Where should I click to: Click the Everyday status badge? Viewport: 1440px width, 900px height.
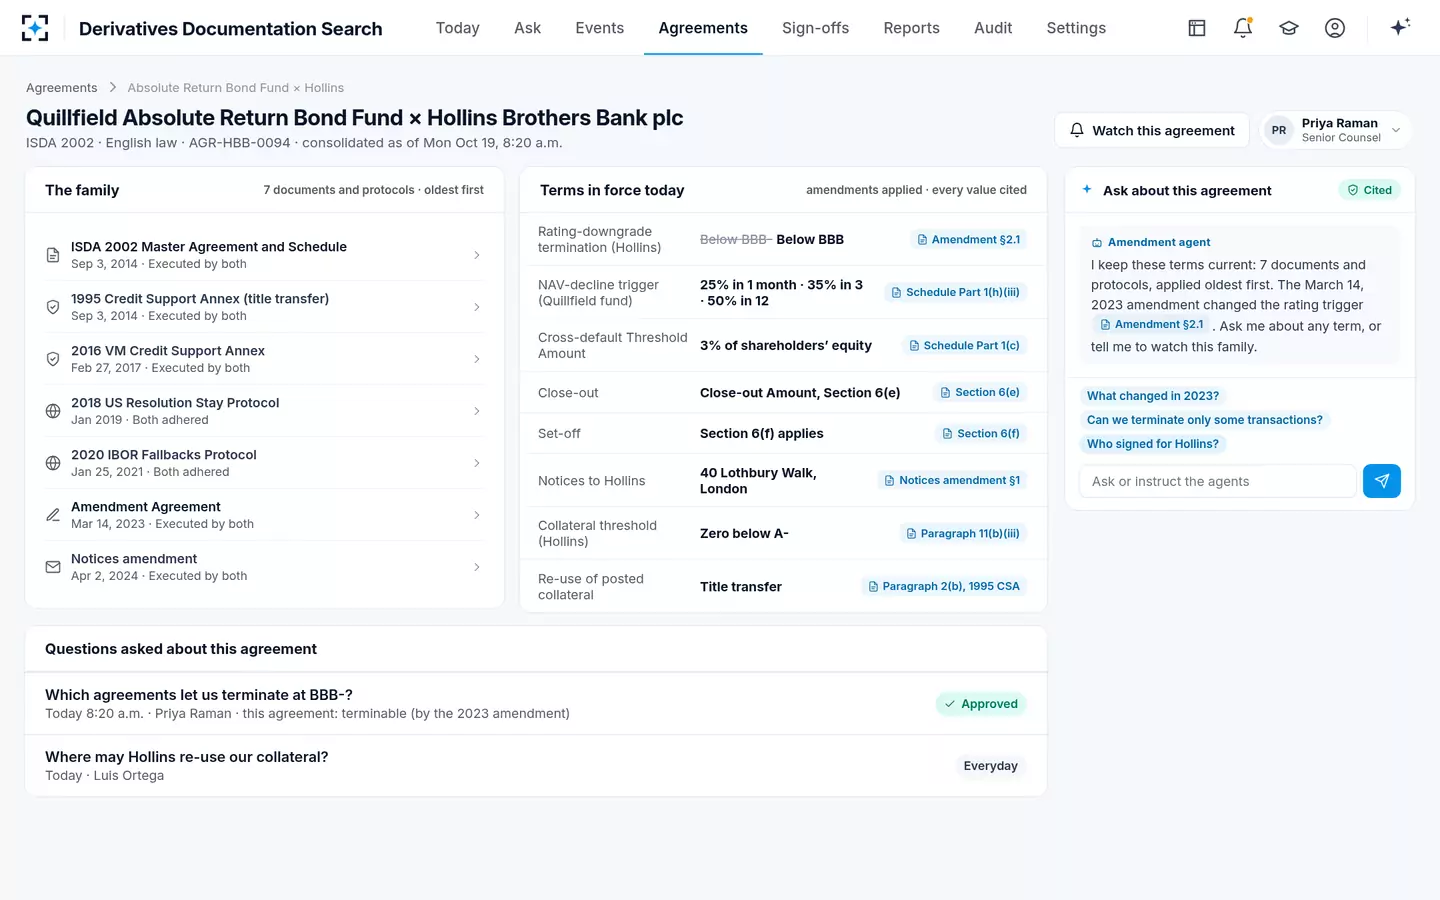(991, 766)
